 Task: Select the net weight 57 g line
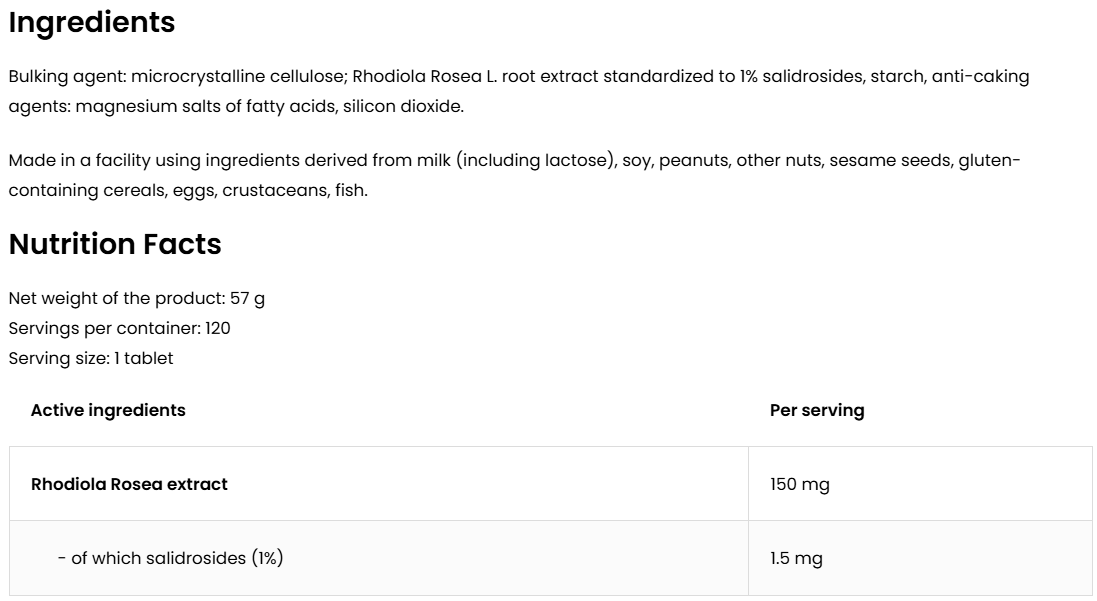[136, 298]
